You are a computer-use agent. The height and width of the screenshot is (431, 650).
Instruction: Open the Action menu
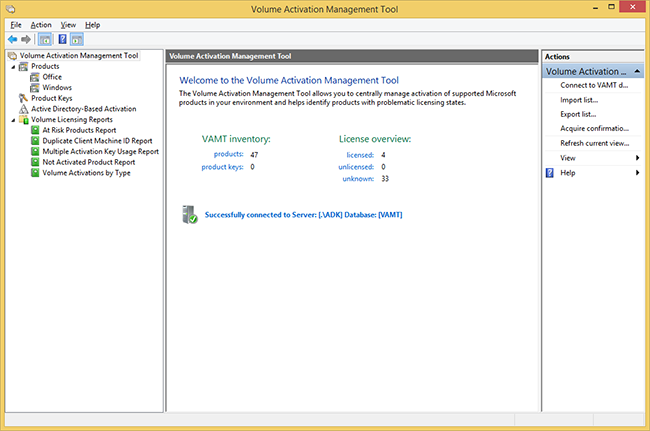pyautogui.click(x=41, y=24)
